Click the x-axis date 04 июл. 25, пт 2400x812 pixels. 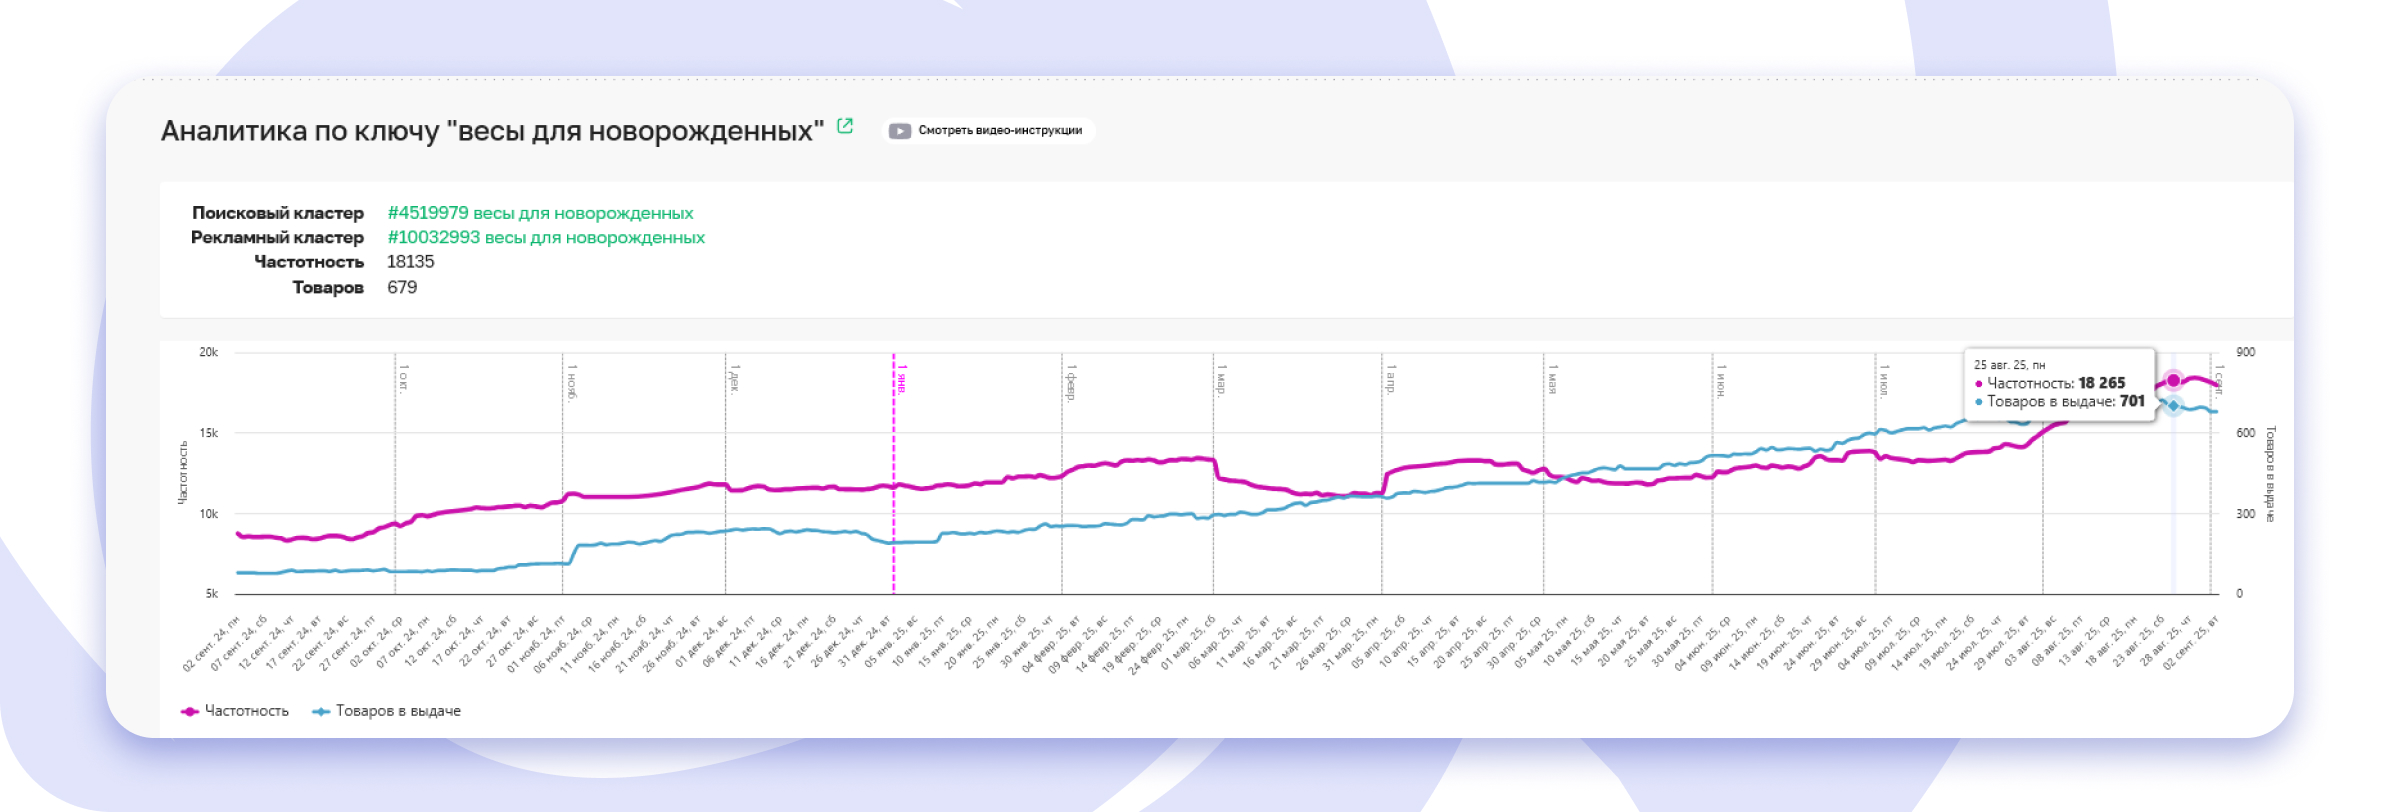tap(1867, 644)
